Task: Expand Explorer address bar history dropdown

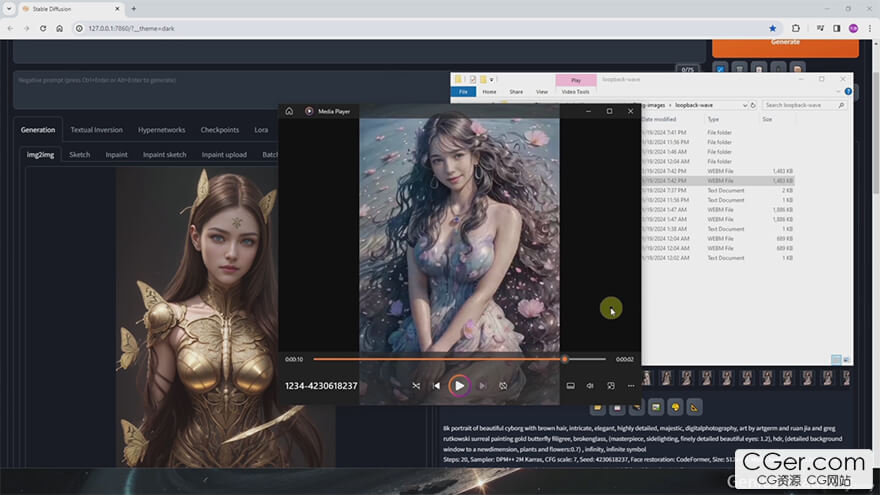Action: point(745,105)
